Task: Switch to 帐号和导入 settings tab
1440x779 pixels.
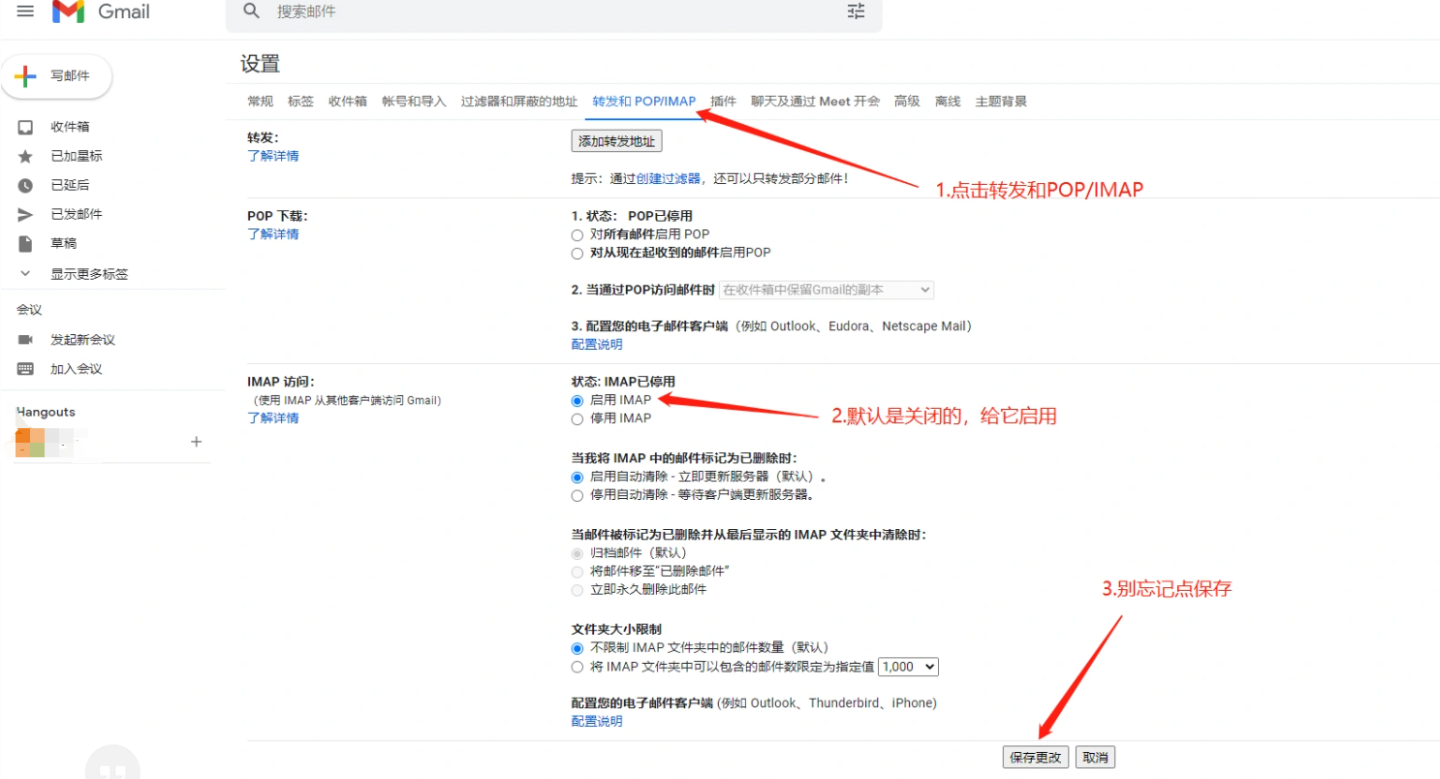Action: click(414, 101)
